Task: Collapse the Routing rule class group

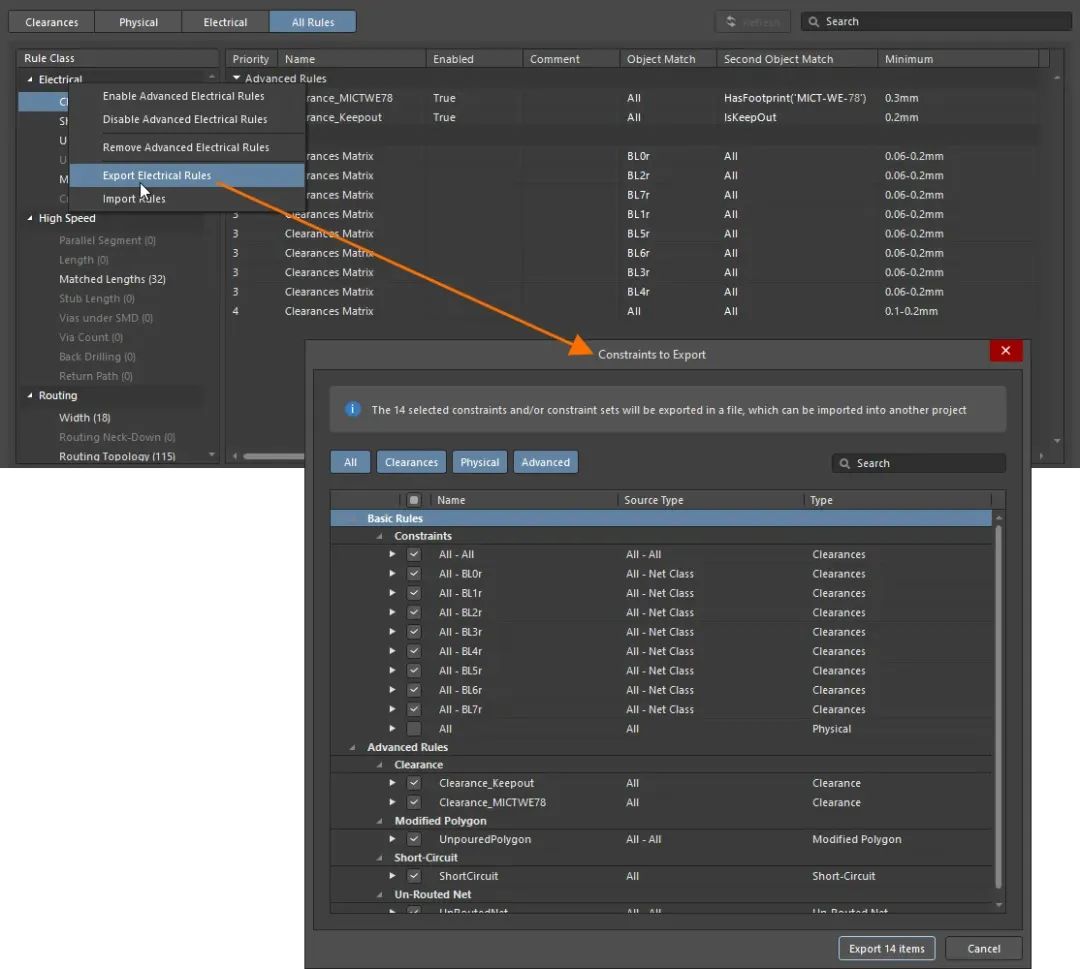Action: [30, 395]
